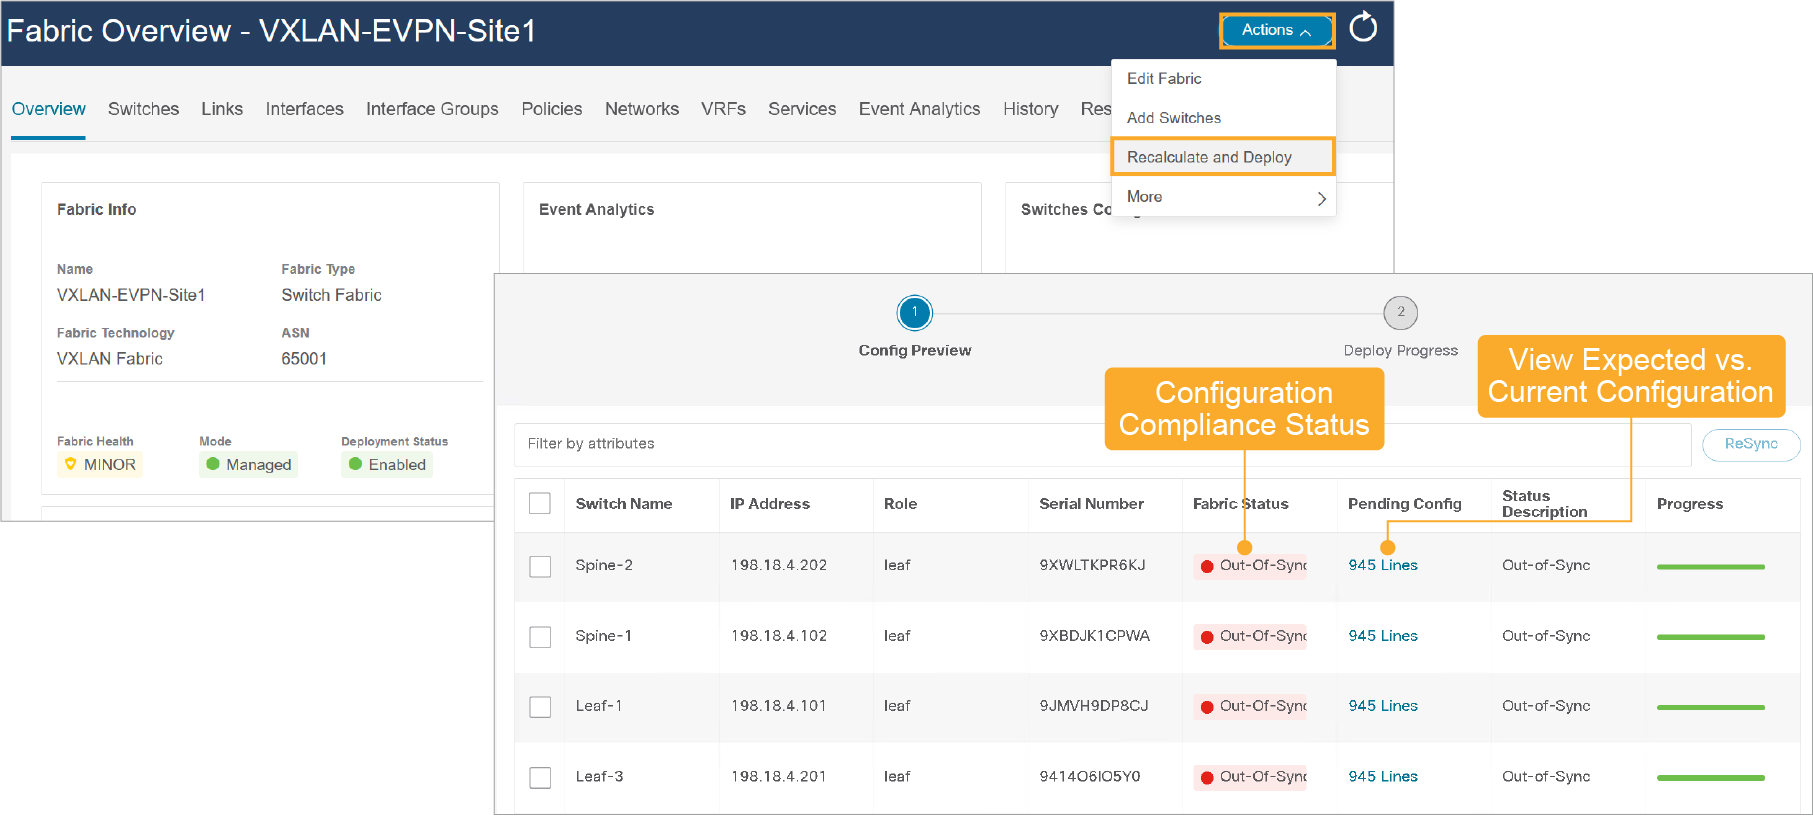Select Recalculate and Deploy menu entry

point(1223,157)
